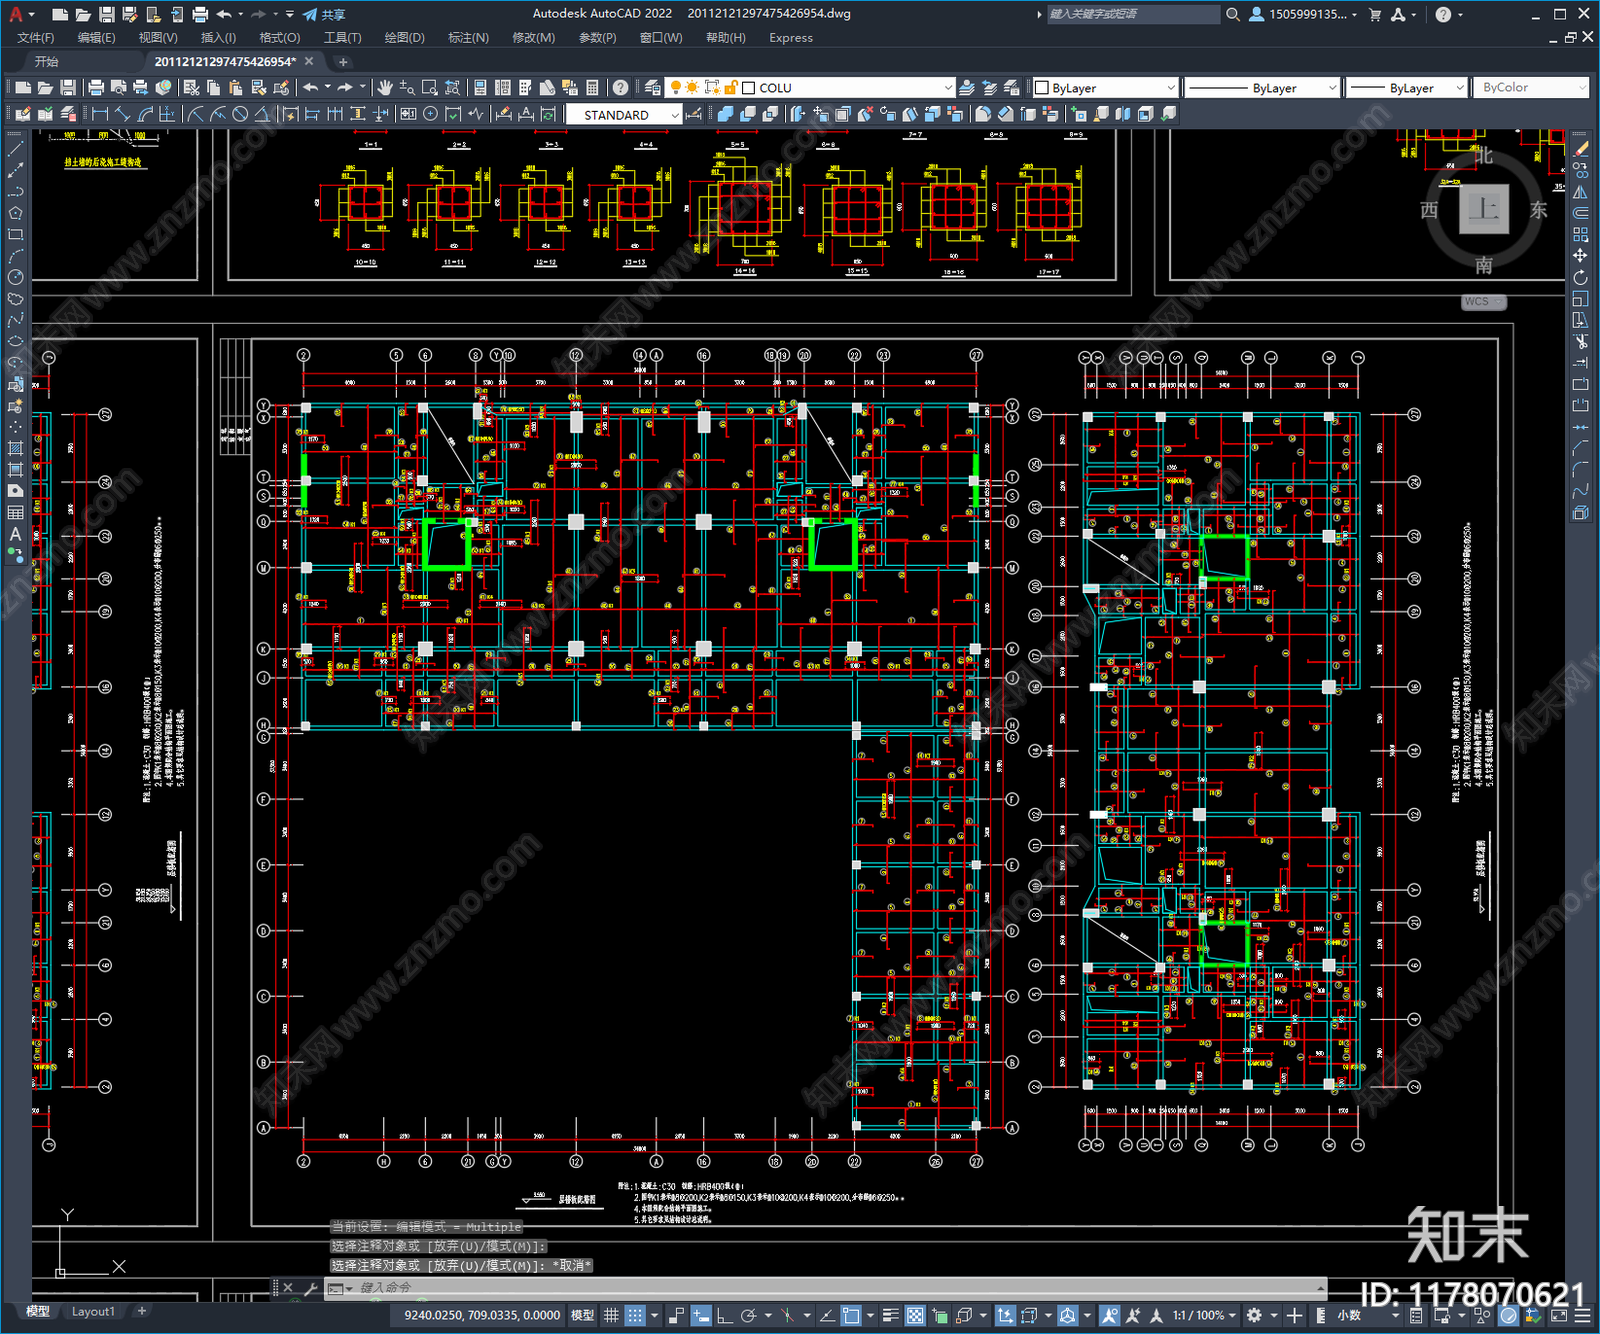Switch to the Layout1 tab
This screenshot has height=1334, width=1600.
click(93, 1311)
